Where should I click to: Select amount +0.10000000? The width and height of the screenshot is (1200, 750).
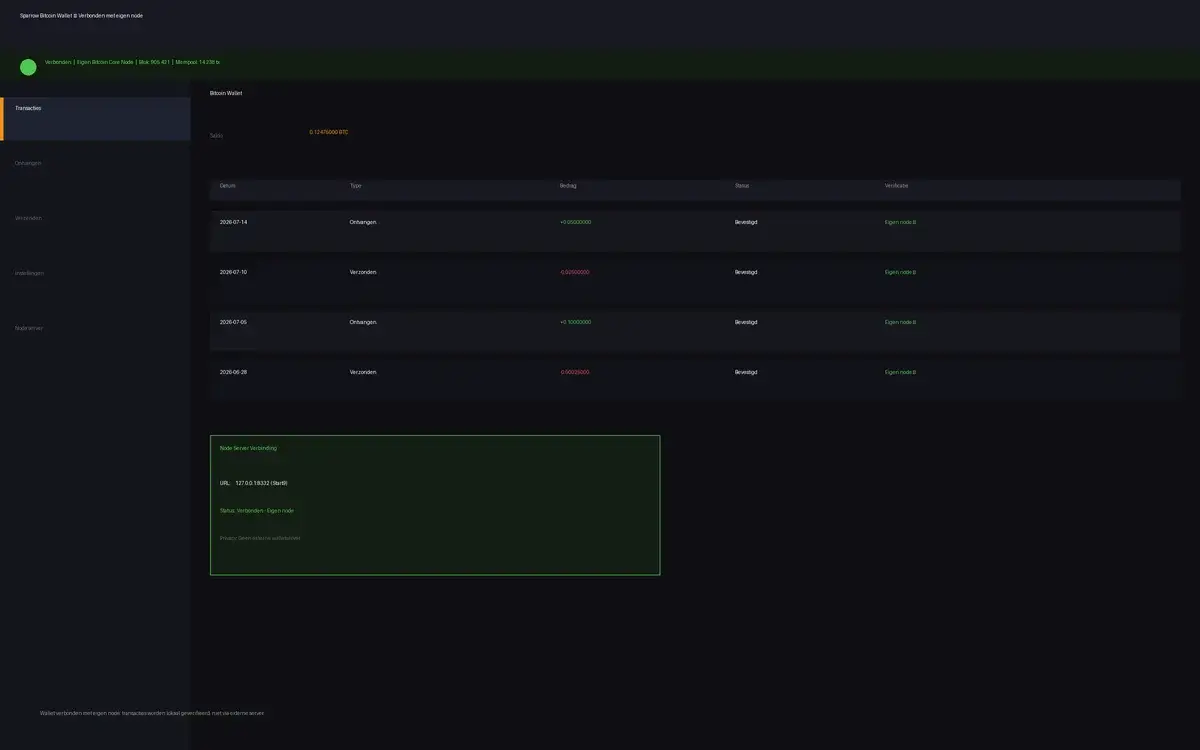[x=575, y=322]
